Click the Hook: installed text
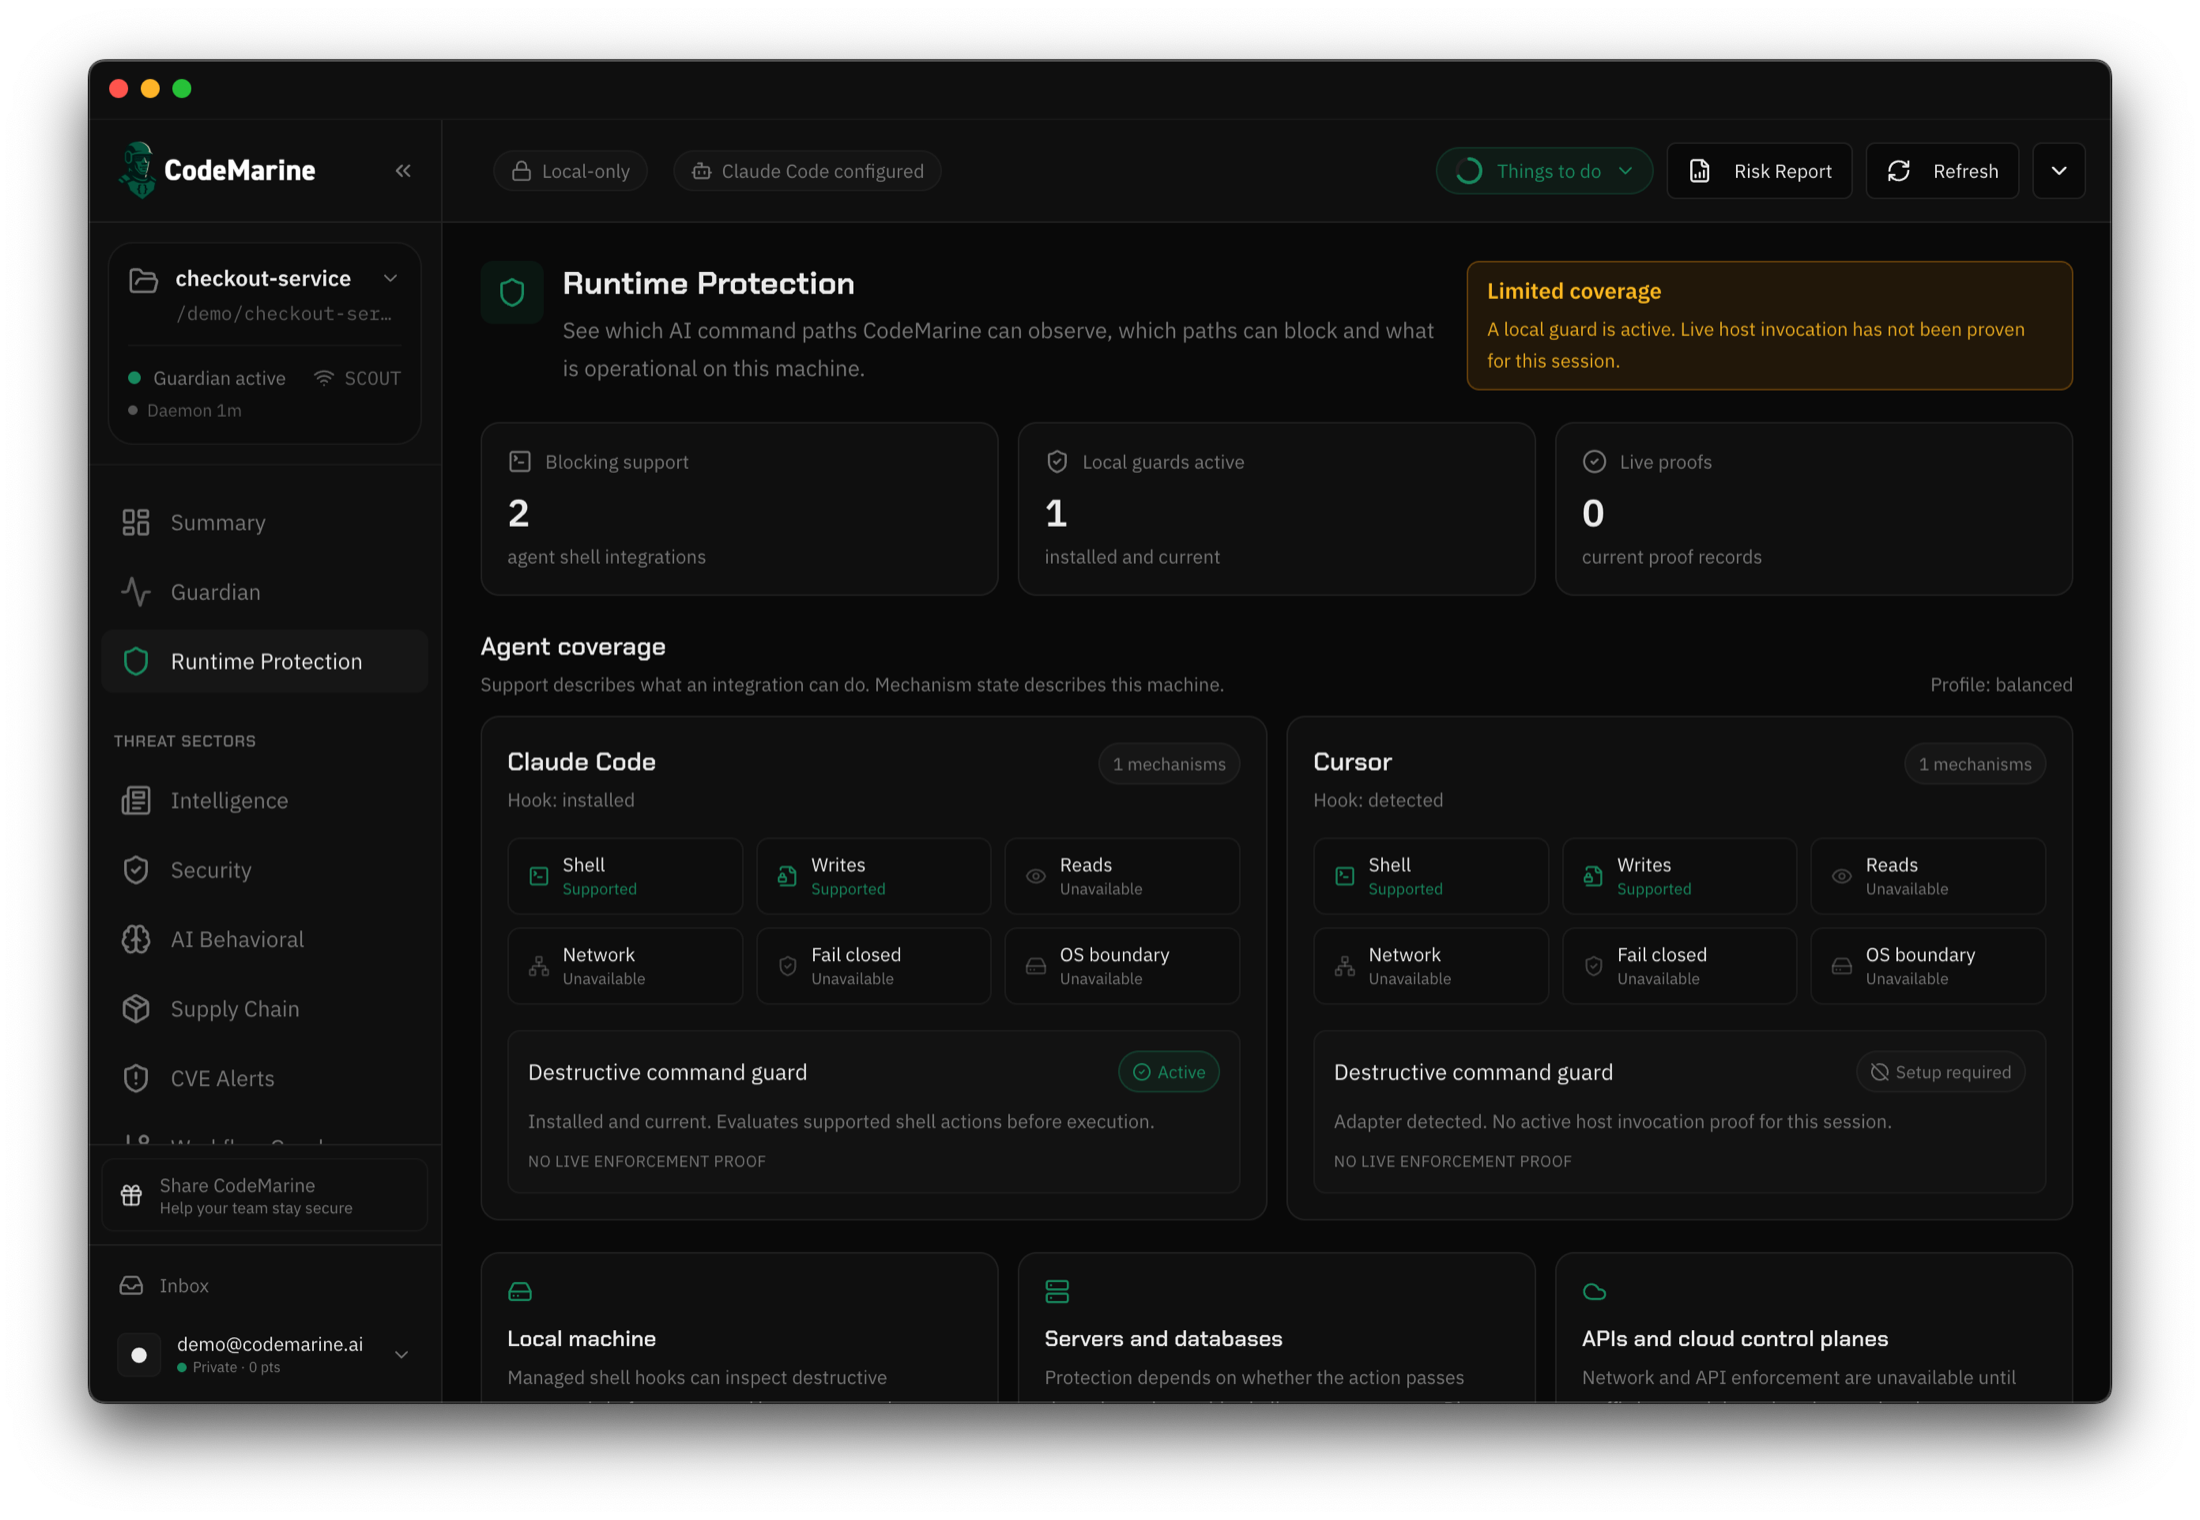Screen dimensions: 2200x1520 pyautogui.click(x=571, y=800)
